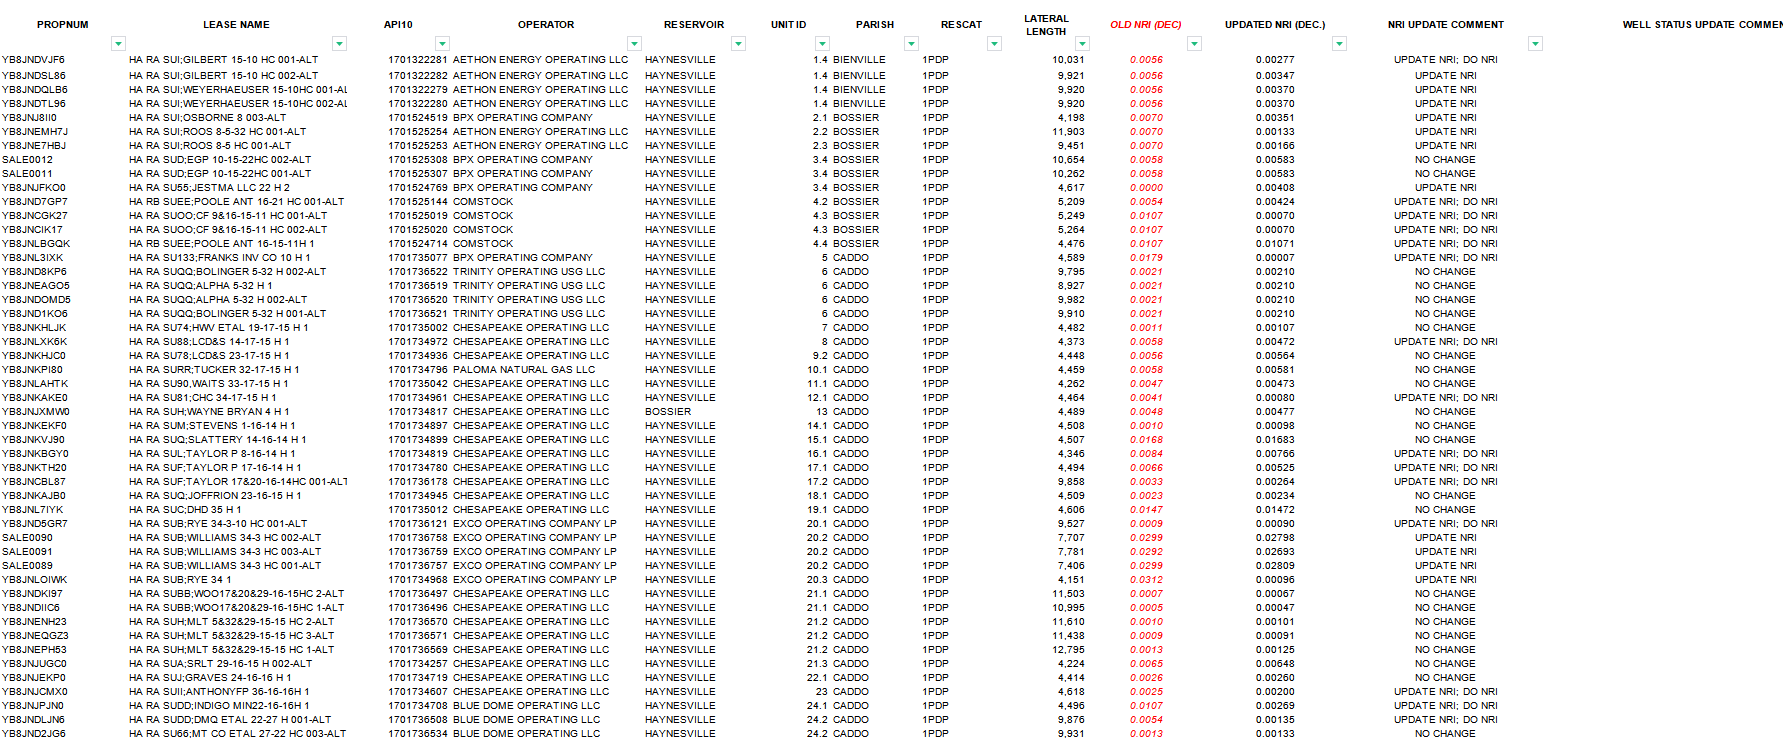Open the RESCAT column filter dropdown

[x=994, y=44]
